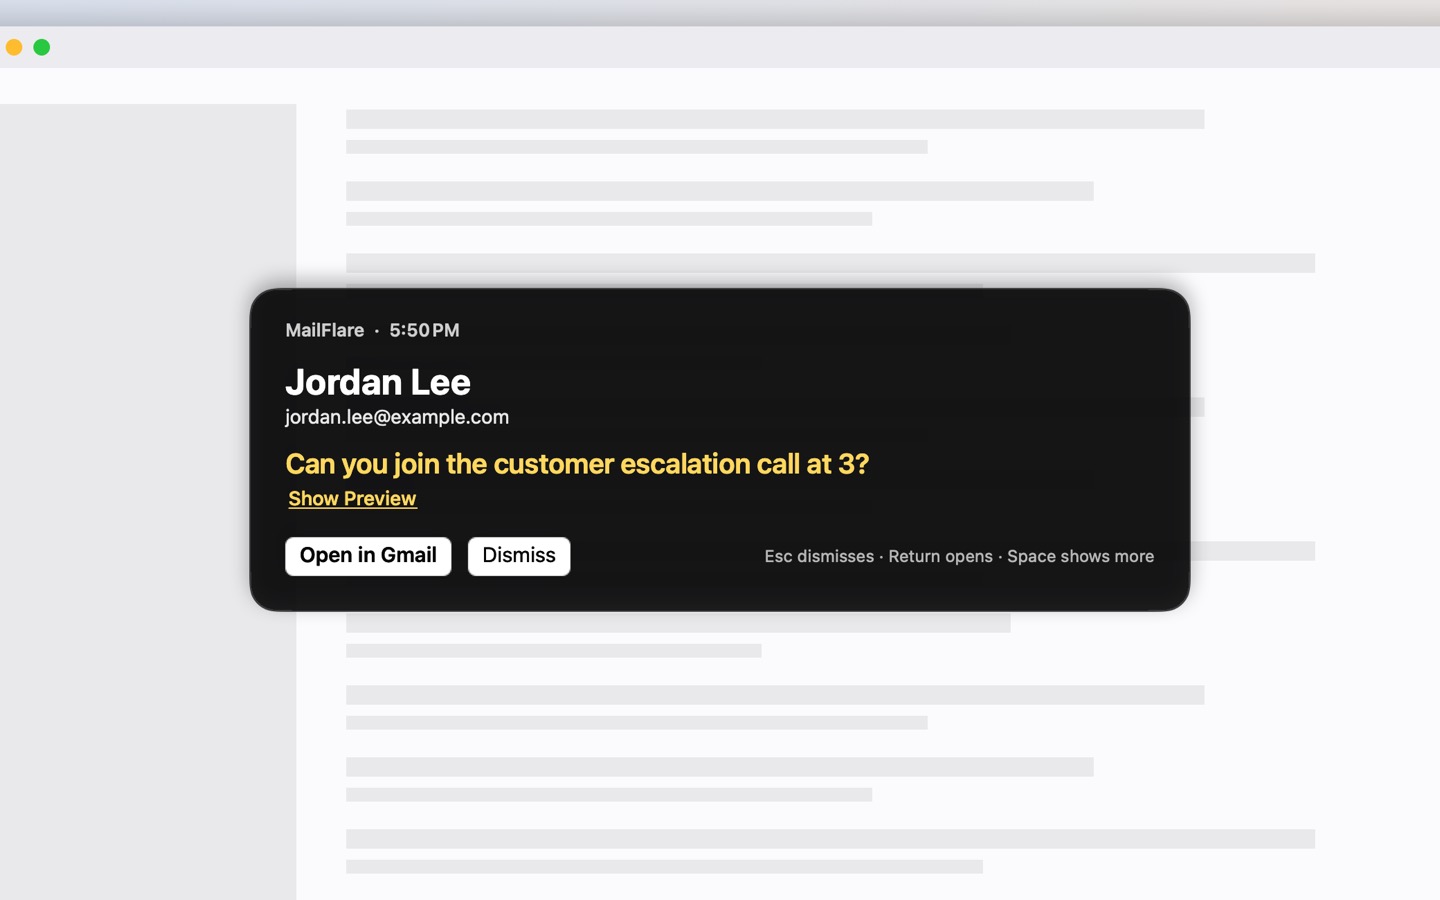Click the green maximize window button
Viewport: 1440px width, 900px height.
[42, 47]
